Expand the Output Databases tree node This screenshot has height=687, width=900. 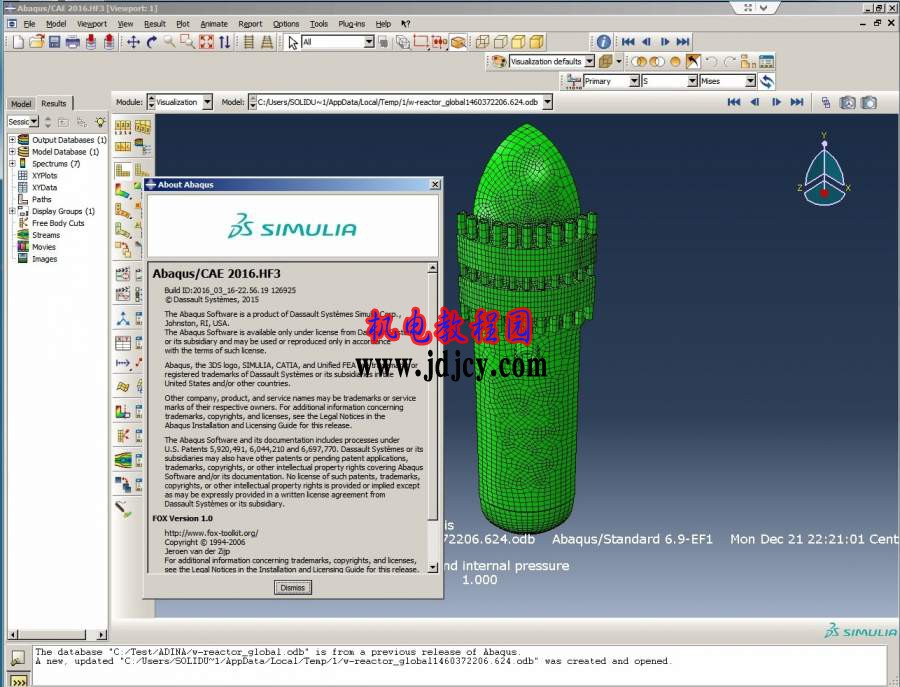coord(12,139)
